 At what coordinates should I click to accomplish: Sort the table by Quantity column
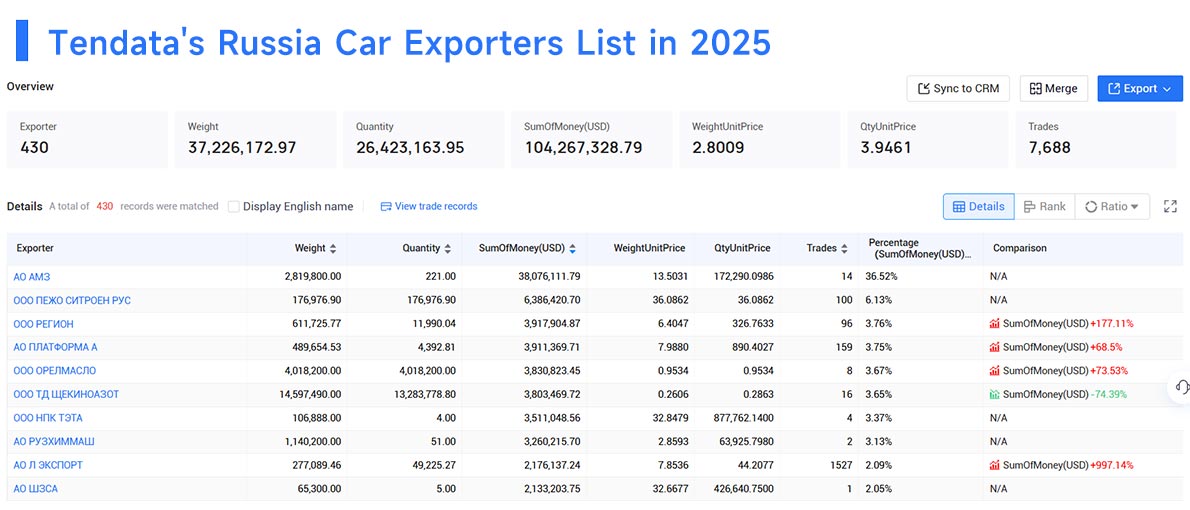[x=448, y=248]
